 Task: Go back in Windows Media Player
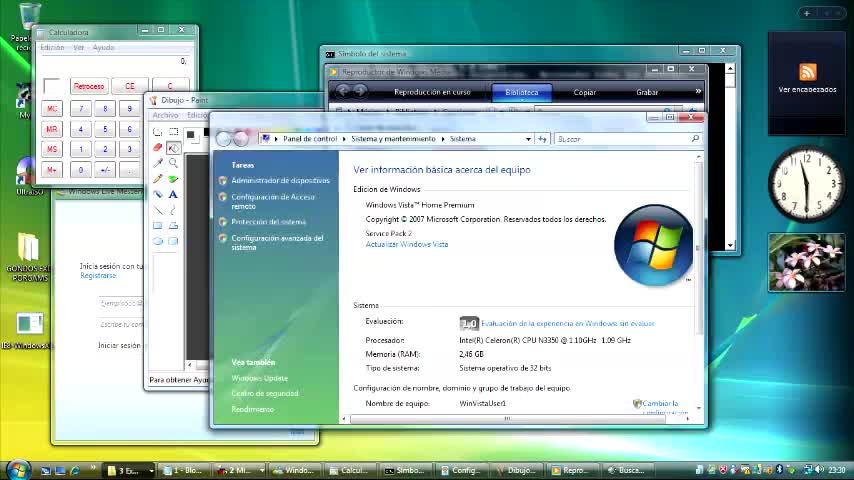[343, 92]
